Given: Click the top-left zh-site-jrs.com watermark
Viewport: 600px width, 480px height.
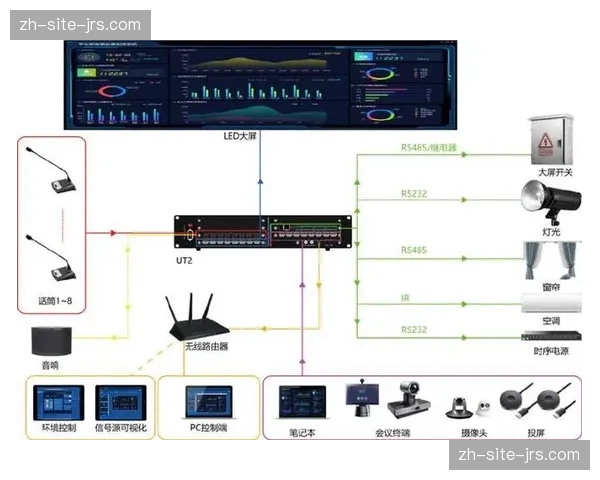Looking at the screenshot, I should click(x=80, y=24).
